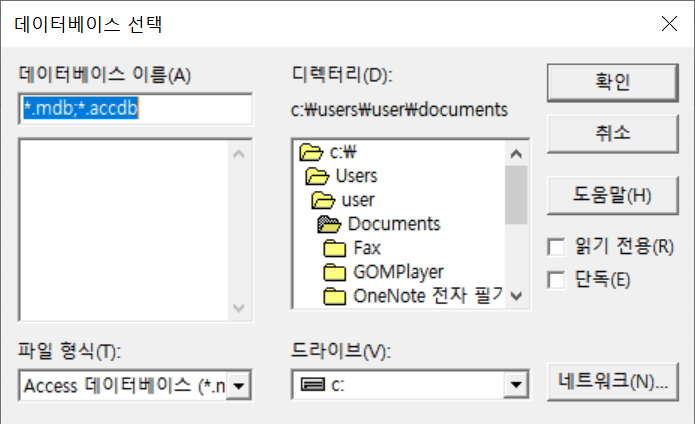695x424 pixels.
Task: Click the GOMPlayer folder icon
Action: pos(335,272)
